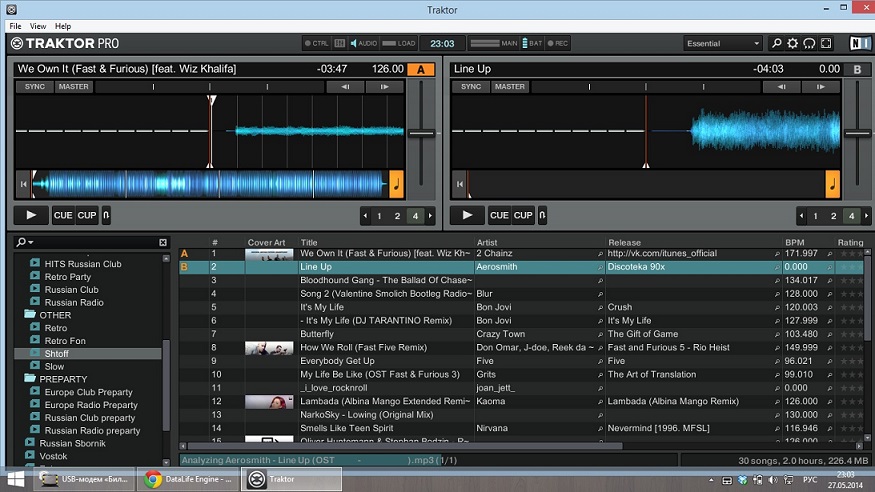
Task: Enable SYNC on deck B
Action: pos(471,86)
